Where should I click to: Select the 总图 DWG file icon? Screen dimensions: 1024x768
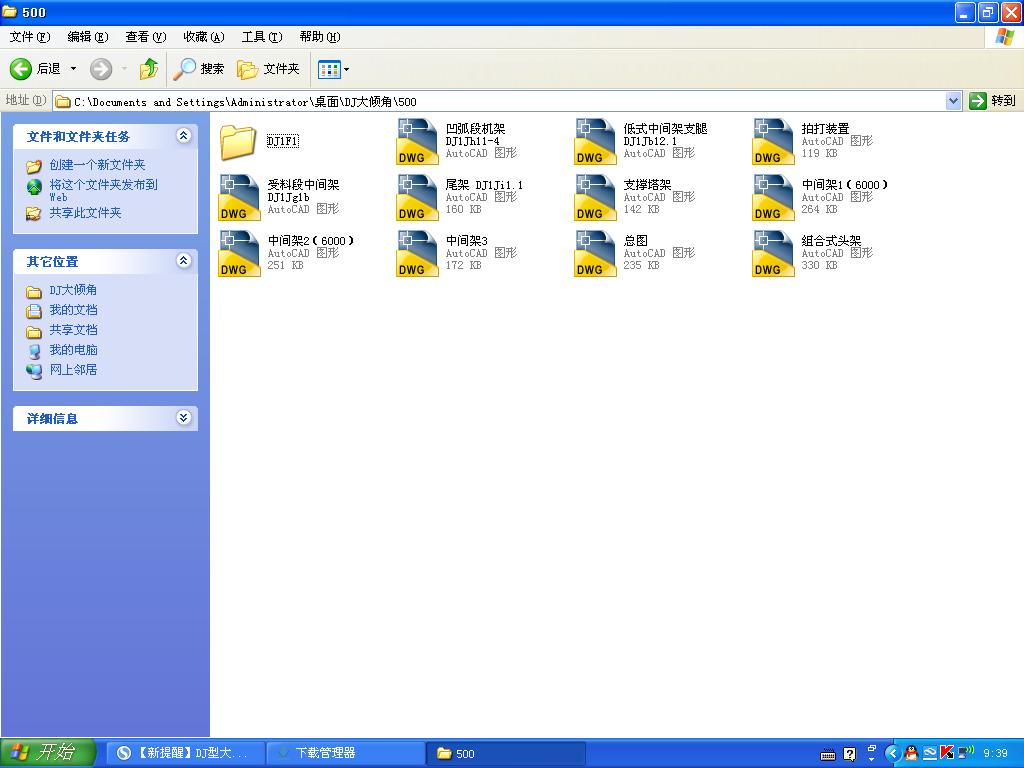coord(595,253)
